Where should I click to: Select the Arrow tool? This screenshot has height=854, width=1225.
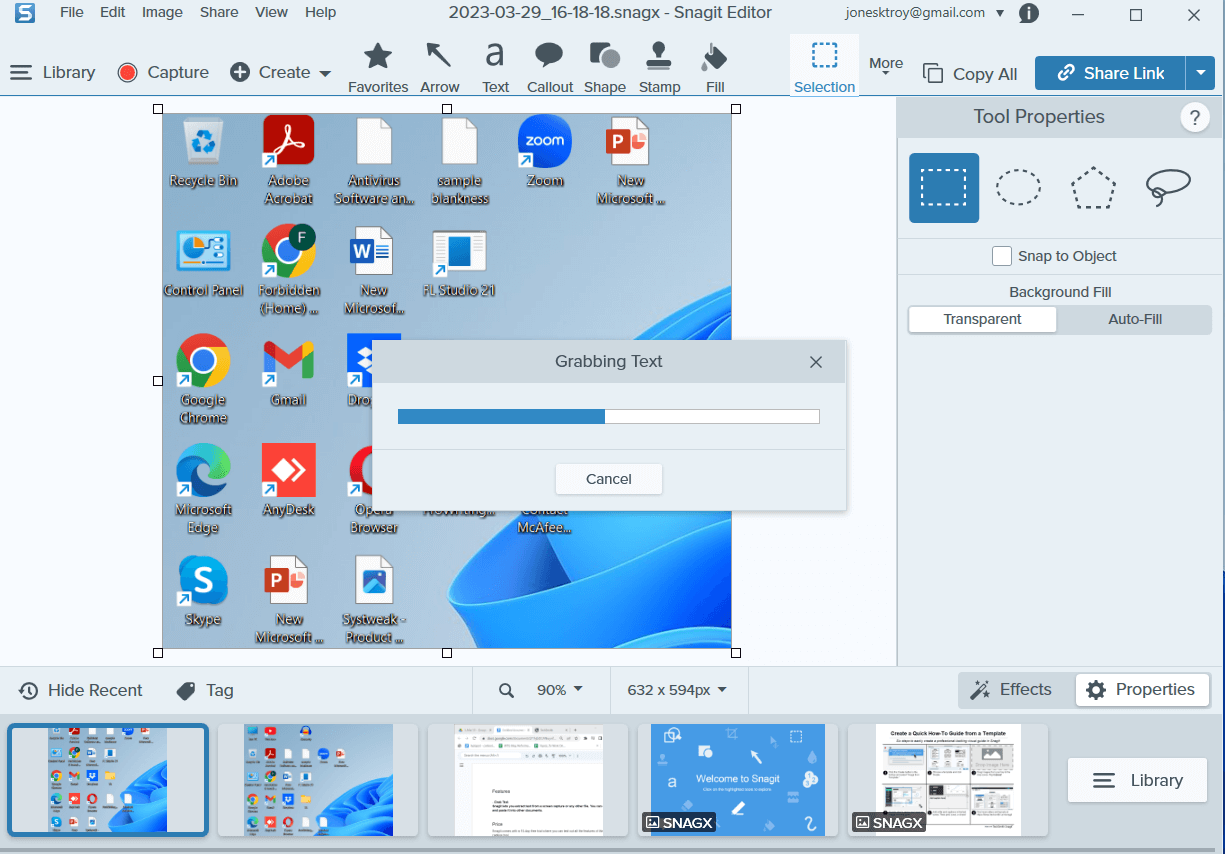pyautogui.click(x=439, y=67)
